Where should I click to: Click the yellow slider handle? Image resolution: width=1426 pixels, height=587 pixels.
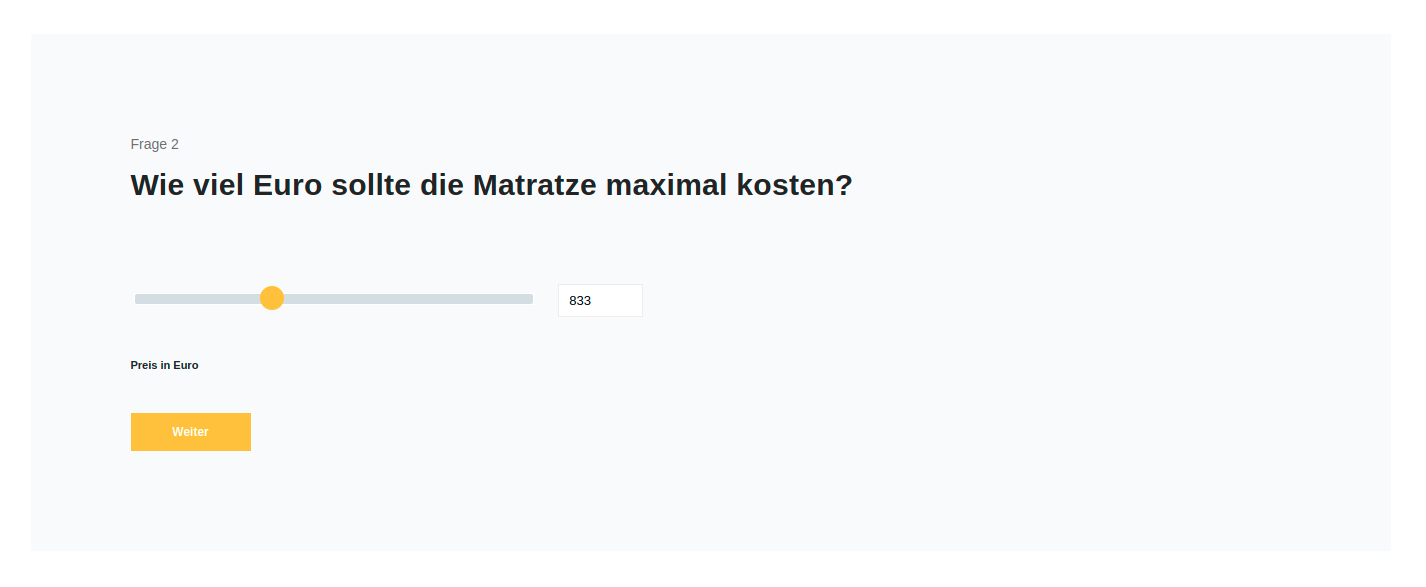(x=272, y=298)
